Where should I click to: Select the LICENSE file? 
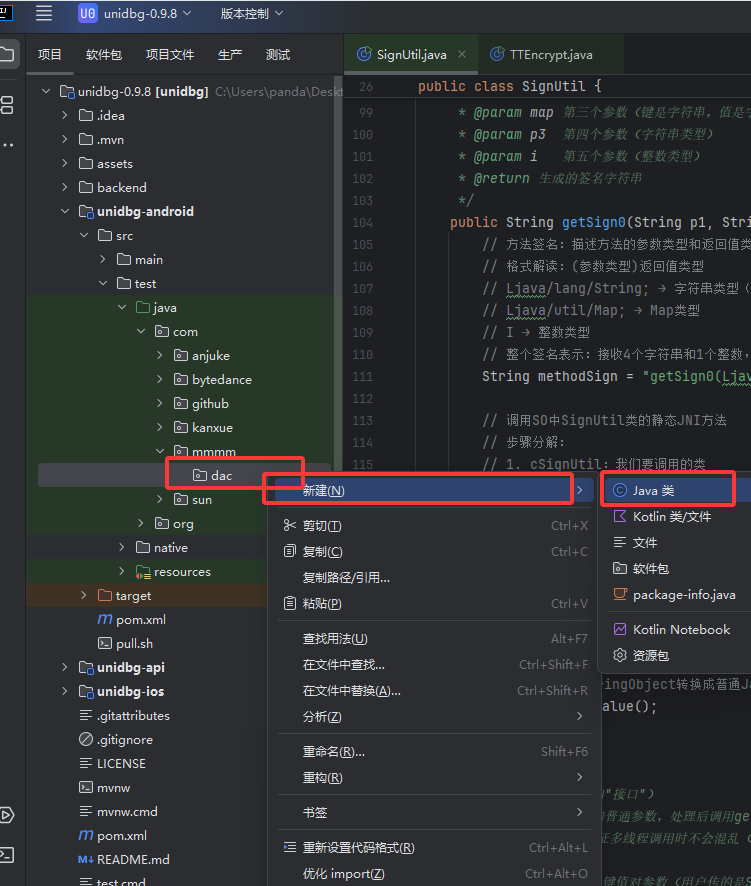(x=112, y=763)
